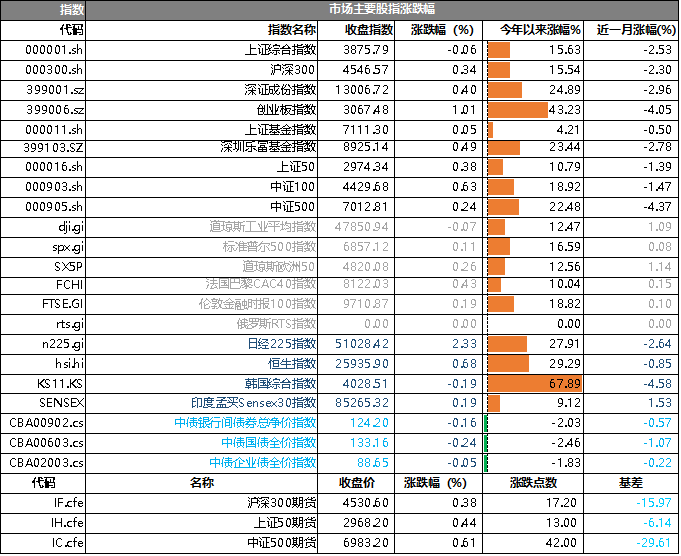Select the 道琼斯工业平均指数 row name
Image resolution: width=681 pixels, height=556 pixels.
[x=262, y=227]
